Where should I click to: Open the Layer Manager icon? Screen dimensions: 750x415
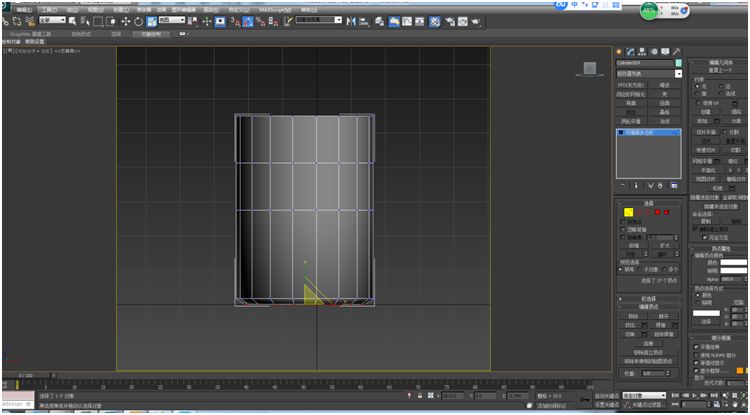[380, 21]
